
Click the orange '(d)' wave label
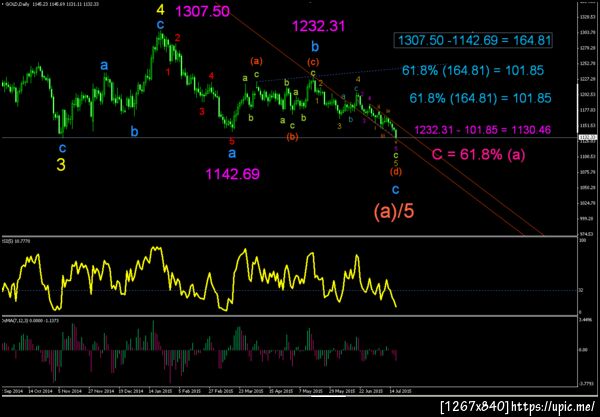coord(396,171)
